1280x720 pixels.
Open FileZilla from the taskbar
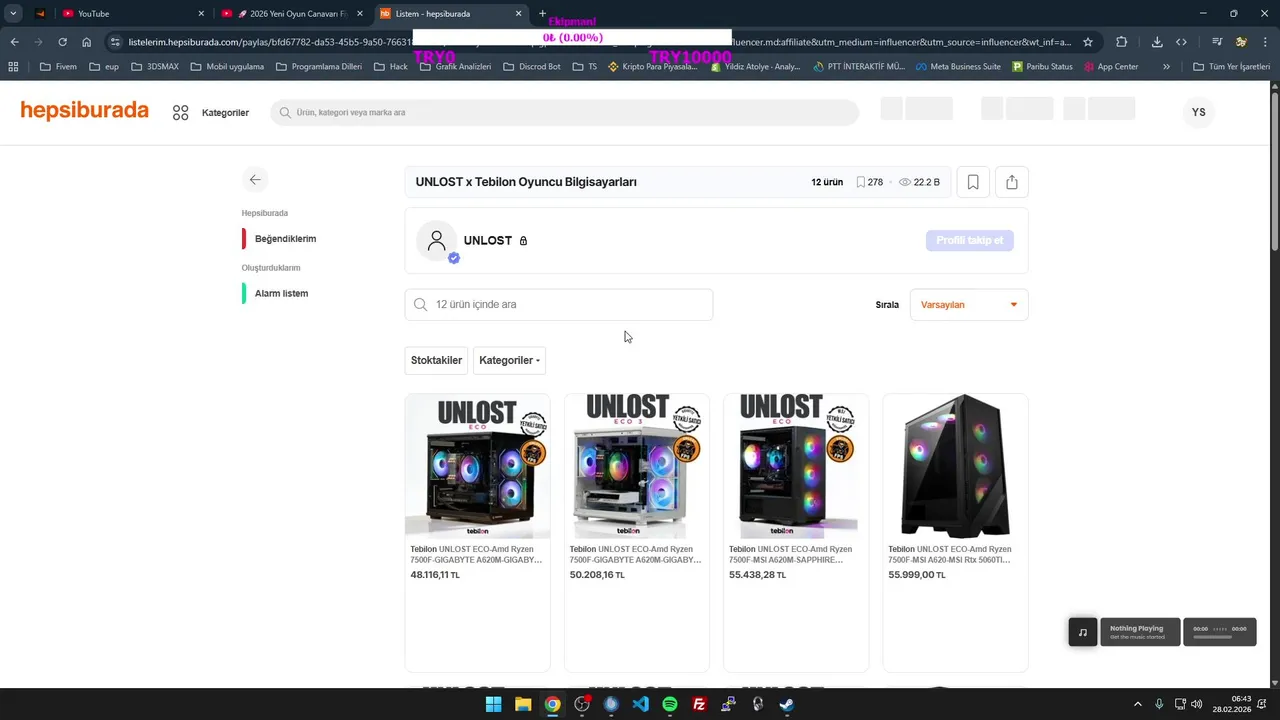pos(699,704)
